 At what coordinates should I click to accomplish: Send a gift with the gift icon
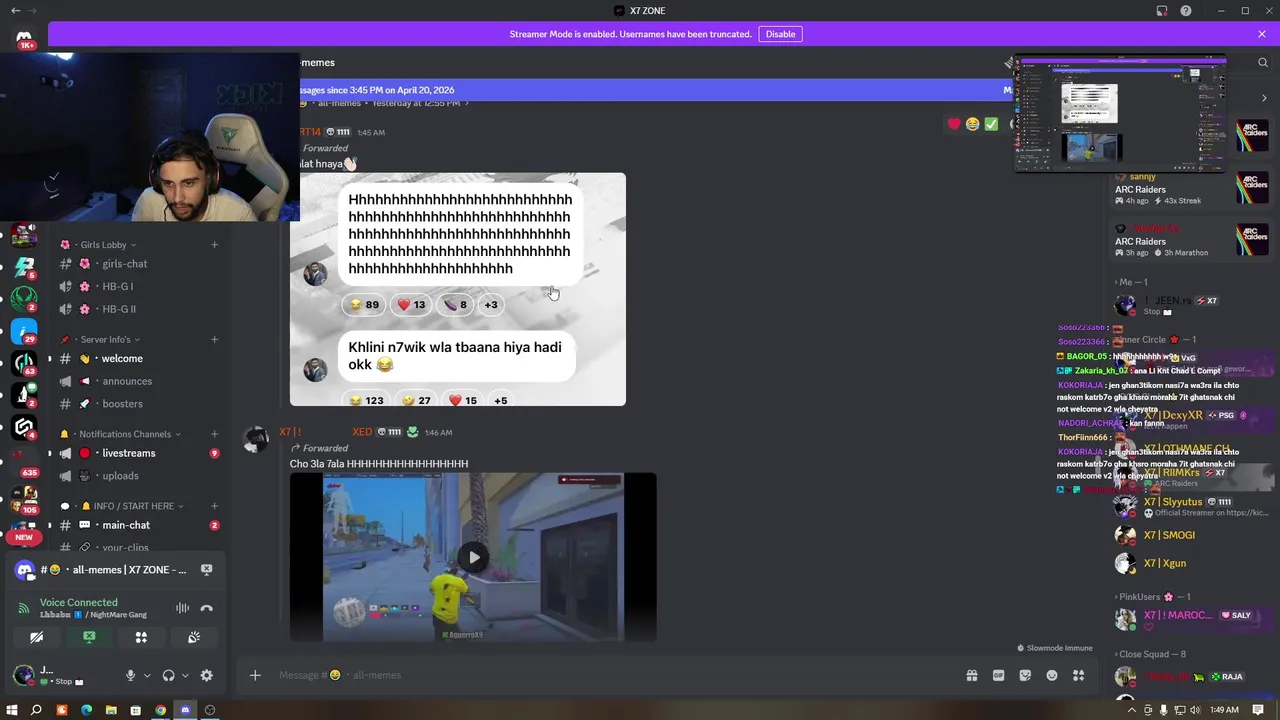click(971, 675)
